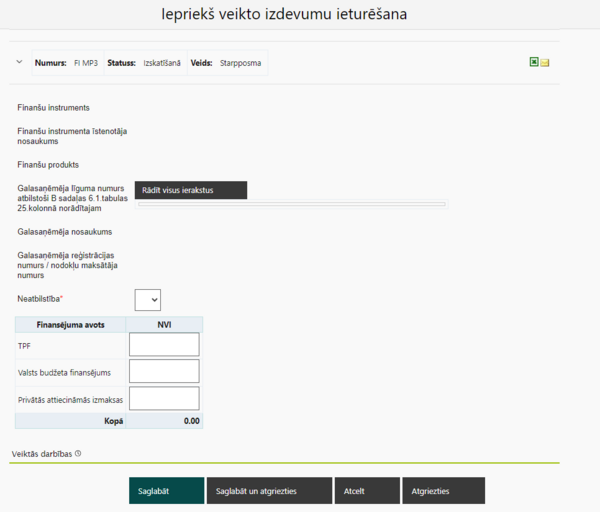Click the Saglabāt button
This screenshot has height=512, width=600.
point(166,491)
